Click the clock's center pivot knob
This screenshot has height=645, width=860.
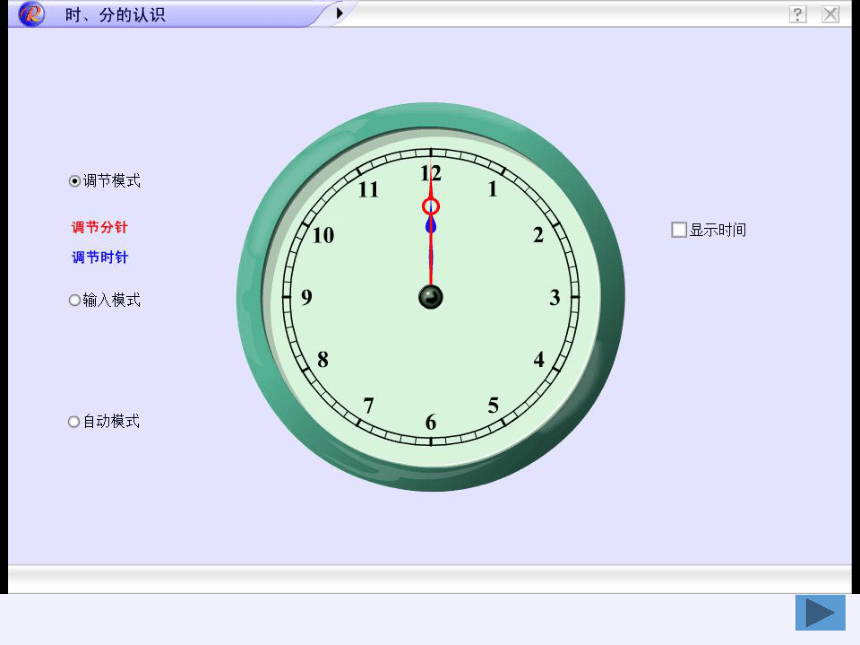coord(431,297)
